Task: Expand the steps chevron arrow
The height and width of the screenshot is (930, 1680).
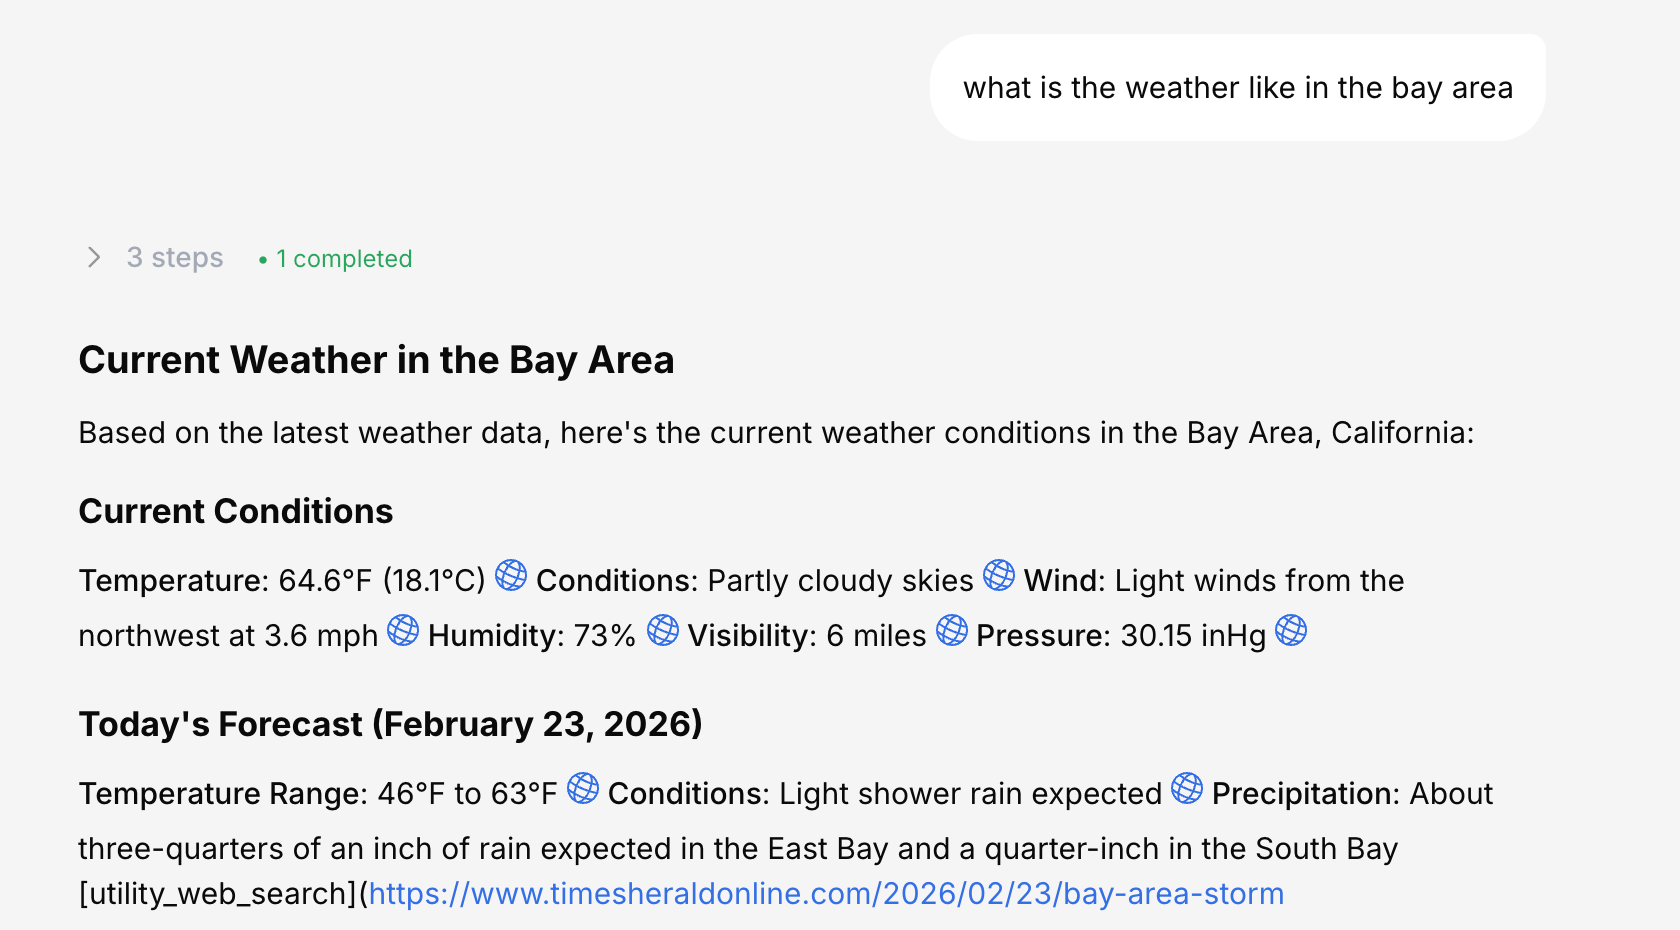Action: click(94, 258)
